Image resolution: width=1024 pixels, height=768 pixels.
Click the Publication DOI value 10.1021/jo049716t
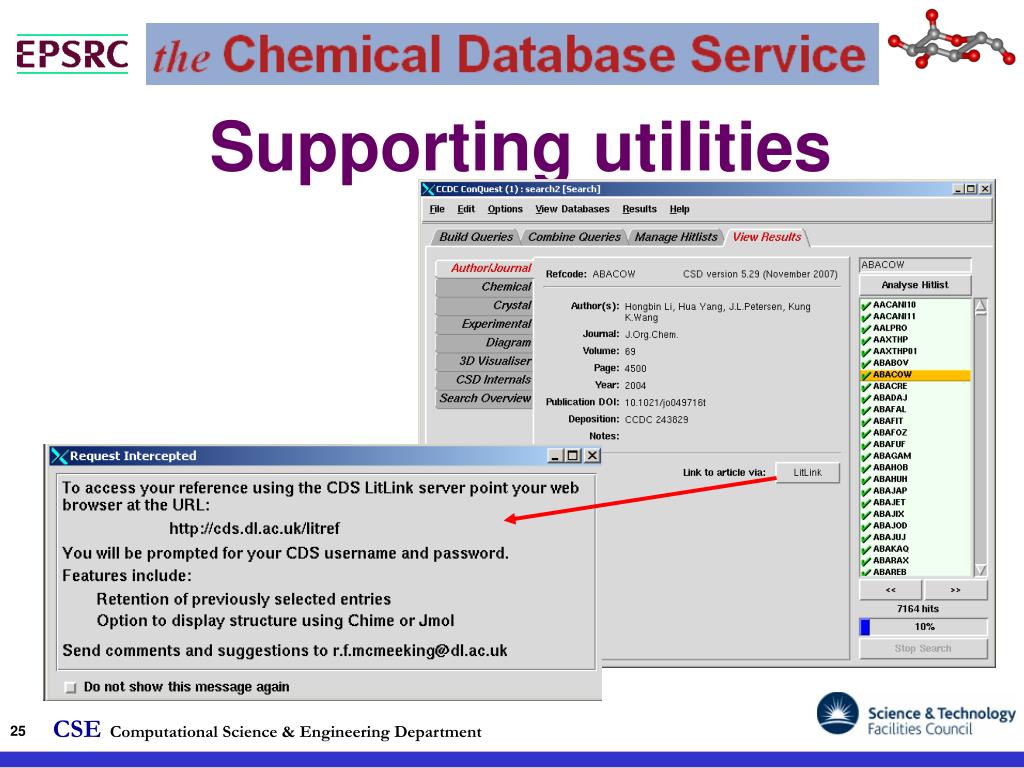(x=665, y=403)
